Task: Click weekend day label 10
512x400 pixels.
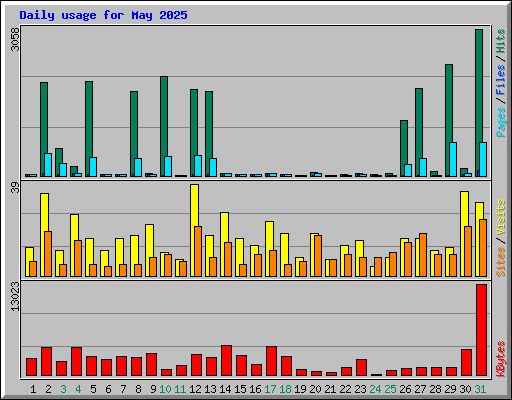Action: coord(165,389)
